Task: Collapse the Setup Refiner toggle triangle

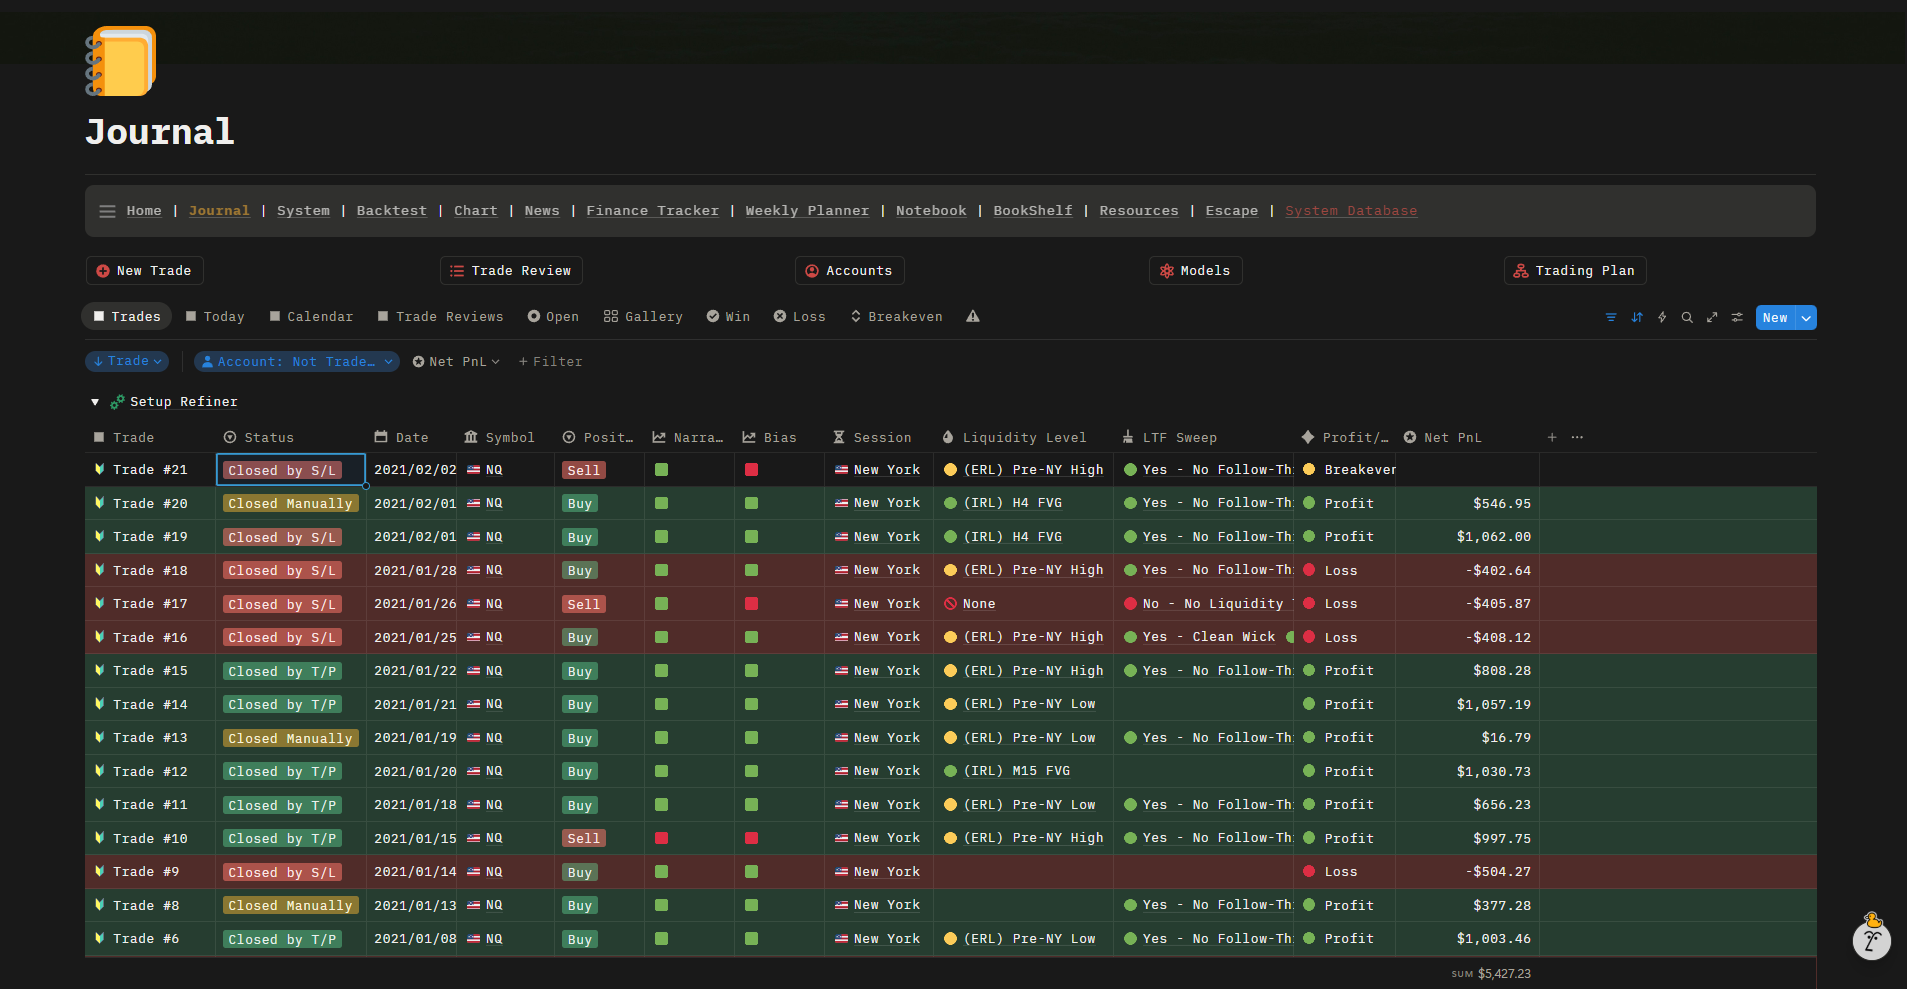Action: [95, 402]
